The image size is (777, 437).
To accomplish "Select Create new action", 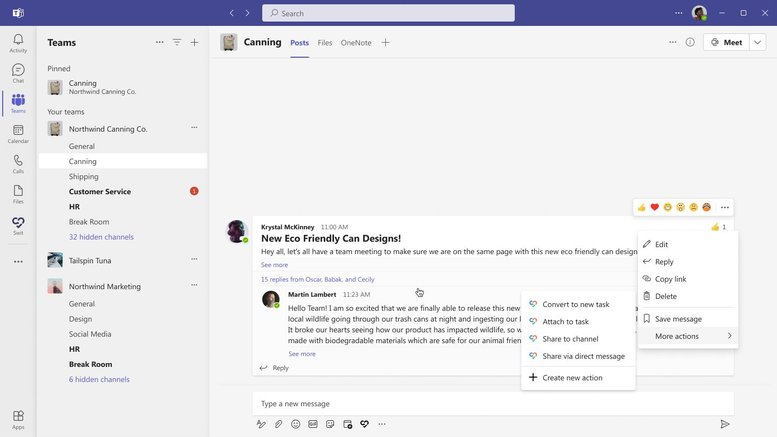I will coord(578,378).
